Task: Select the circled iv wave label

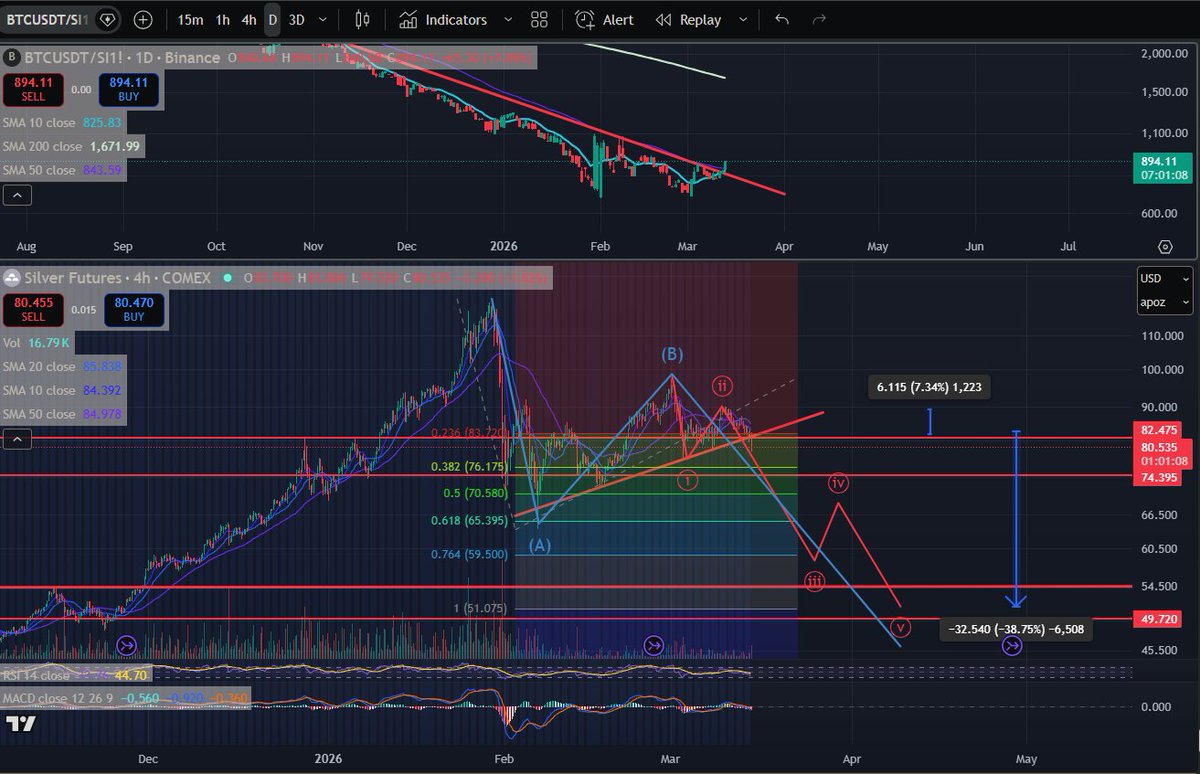Action: coord(838,483)
